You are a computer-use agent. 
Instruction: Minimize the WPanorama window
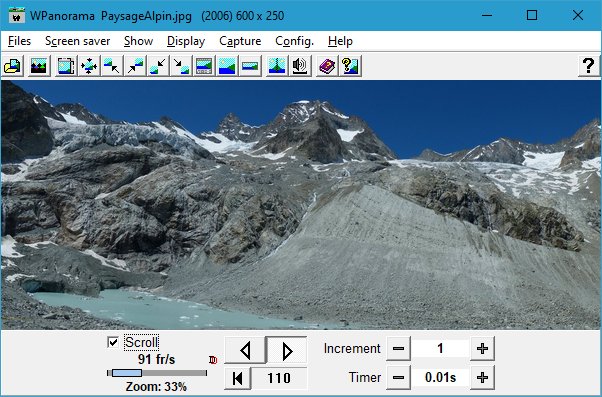coord(487,15)
